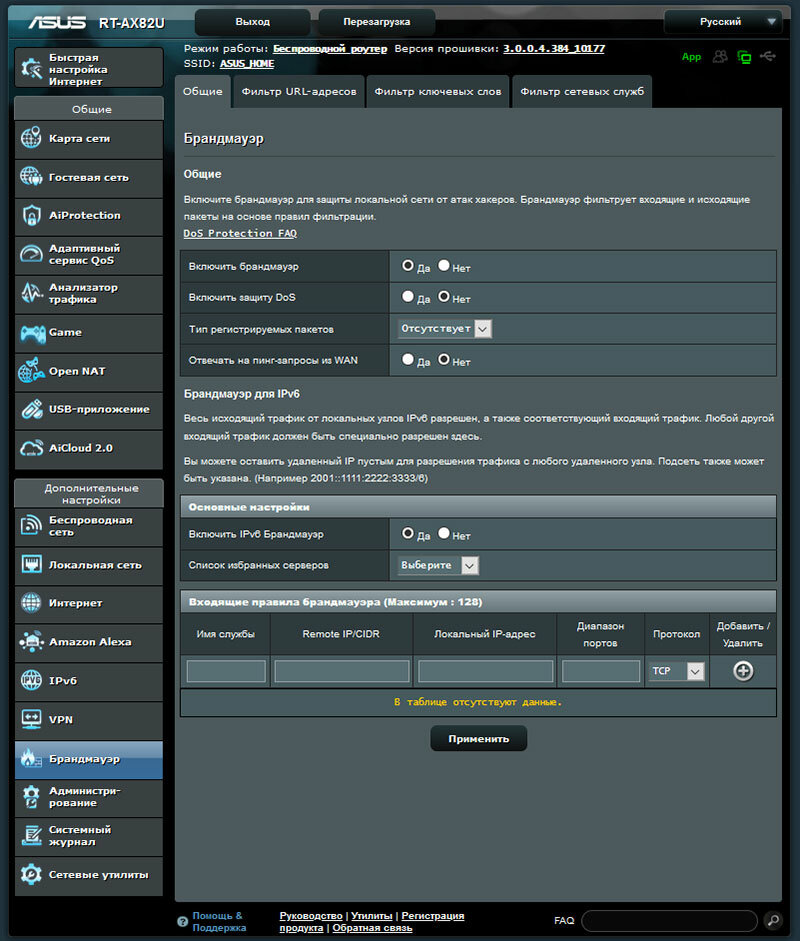Click the guest users status icon
This screenshot has width=800, height=941.
click(720, 57)
